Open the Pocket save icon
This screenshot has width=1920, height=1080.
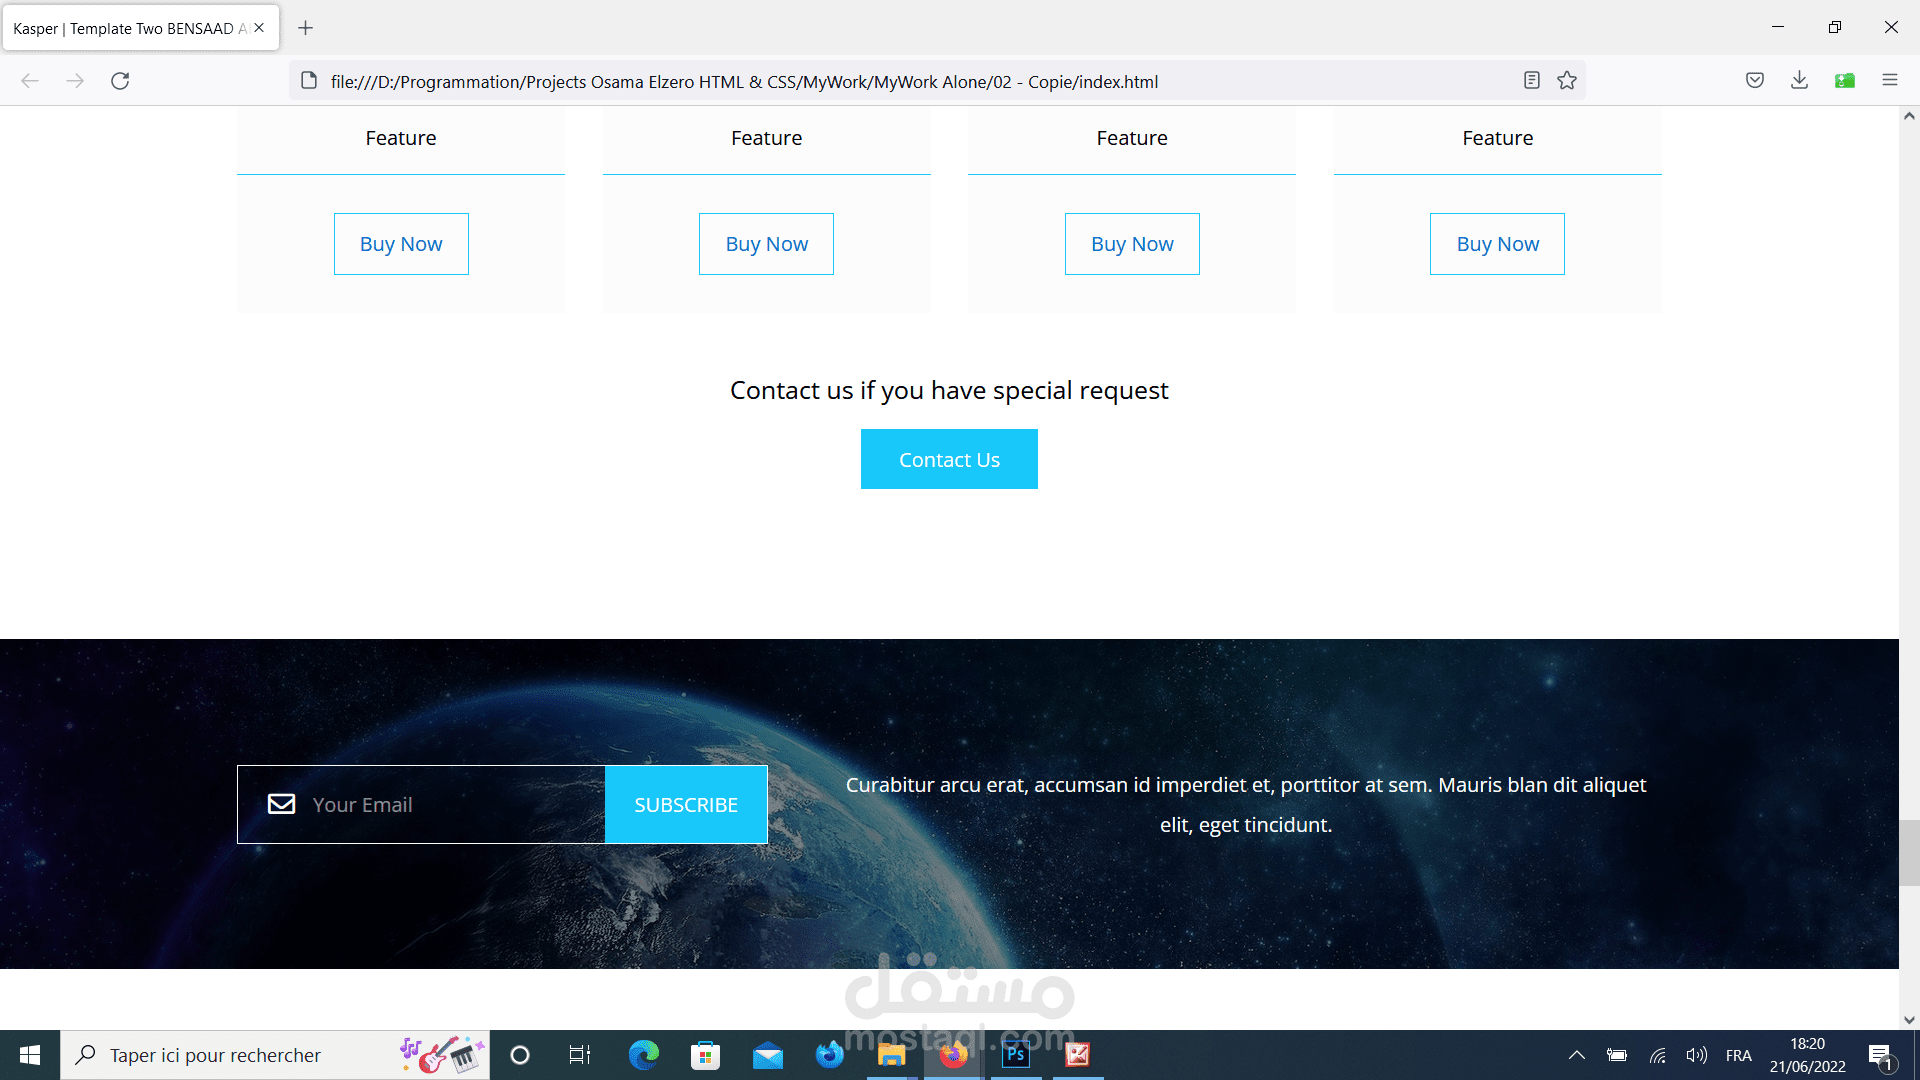(x=1755, y=81)
